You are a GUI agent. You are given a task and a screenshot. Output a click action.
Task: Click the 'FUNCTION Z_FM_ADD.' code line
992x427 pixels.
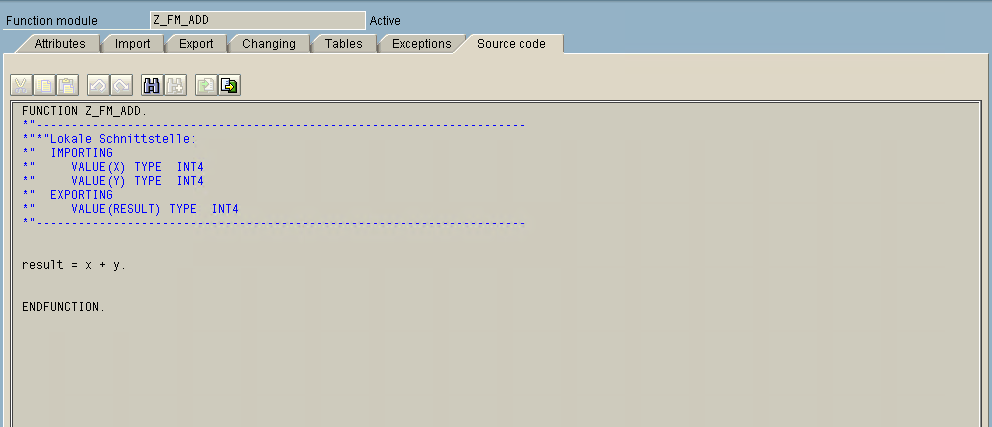(x=84, y=111)
